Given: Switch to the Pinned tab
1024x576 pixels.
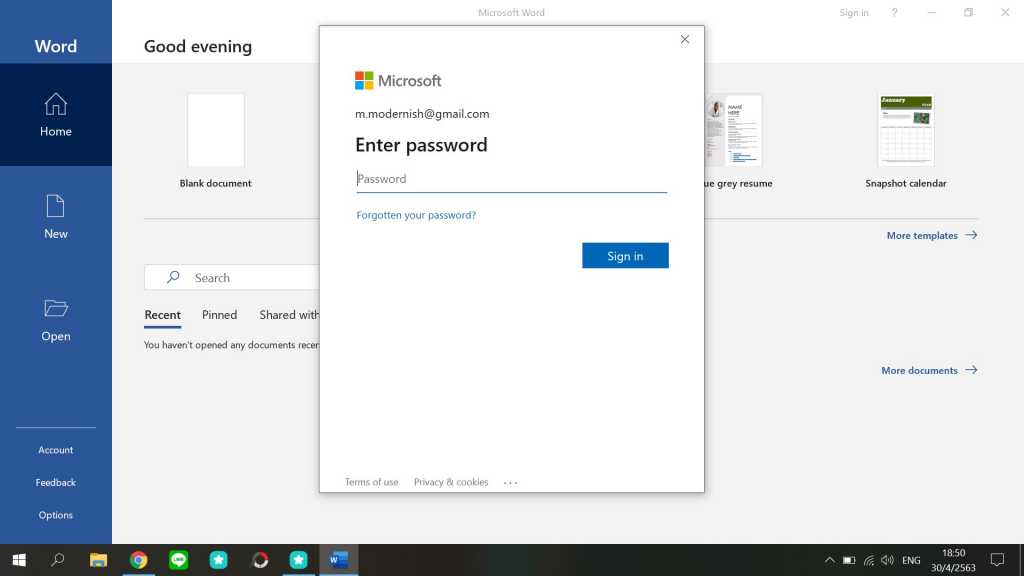Looking at the screenshot, I should (219, 315).
